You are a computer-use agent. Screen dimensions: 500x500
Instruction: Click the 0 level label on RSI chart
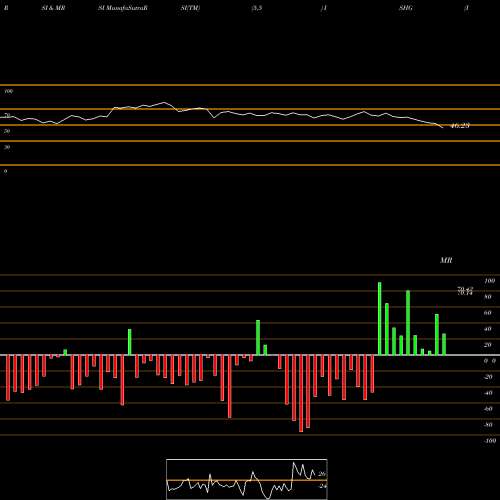point(5,171)
